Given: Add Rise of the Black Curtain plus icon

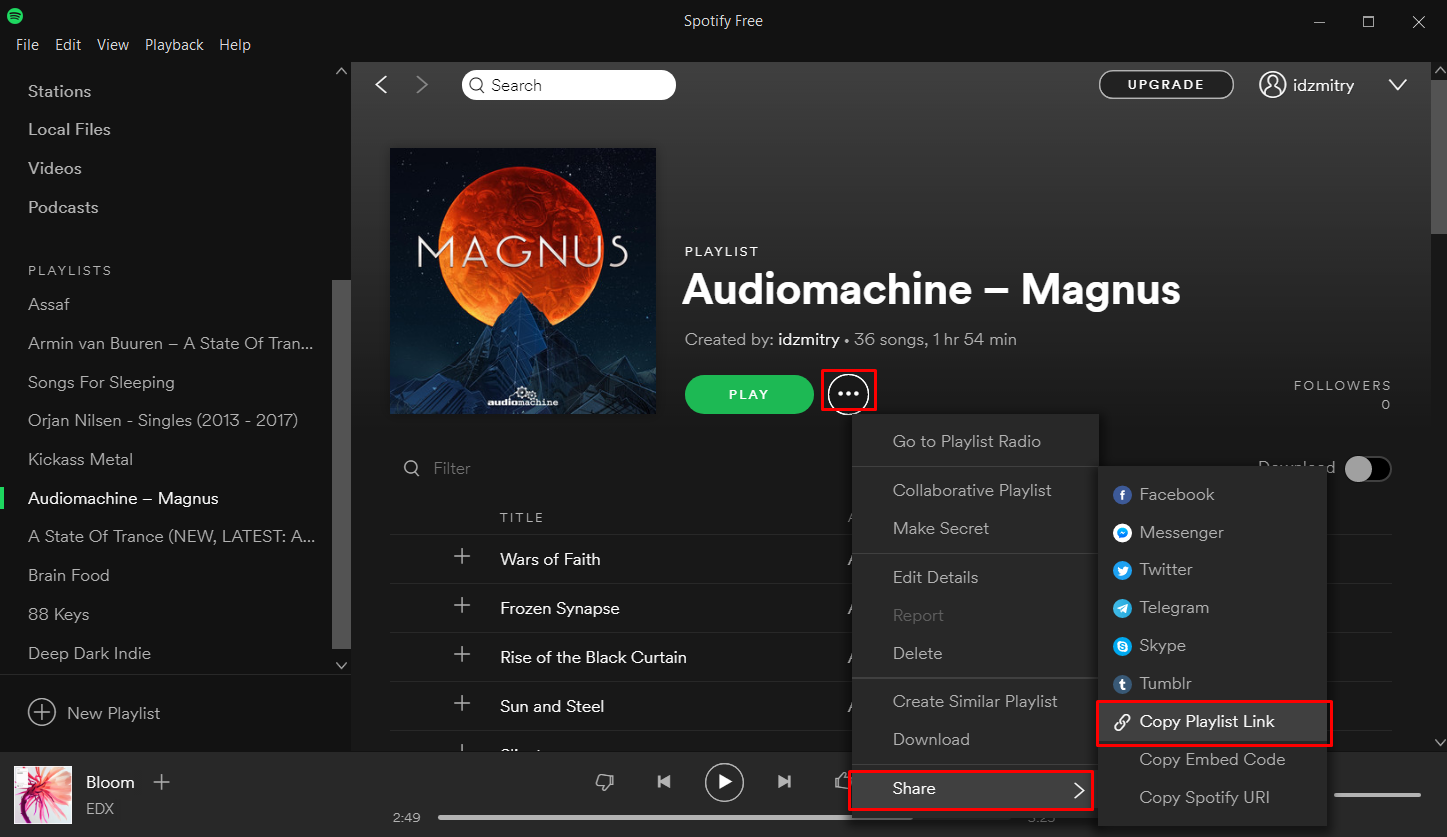Looking at the screenshot, I should click(x=462, y=655).
